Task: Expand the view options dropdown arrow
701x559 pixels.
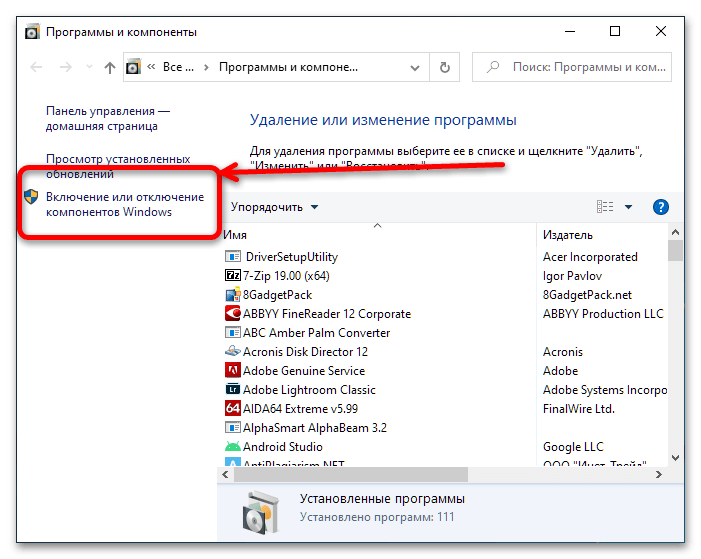Action: tap(628, 207)
